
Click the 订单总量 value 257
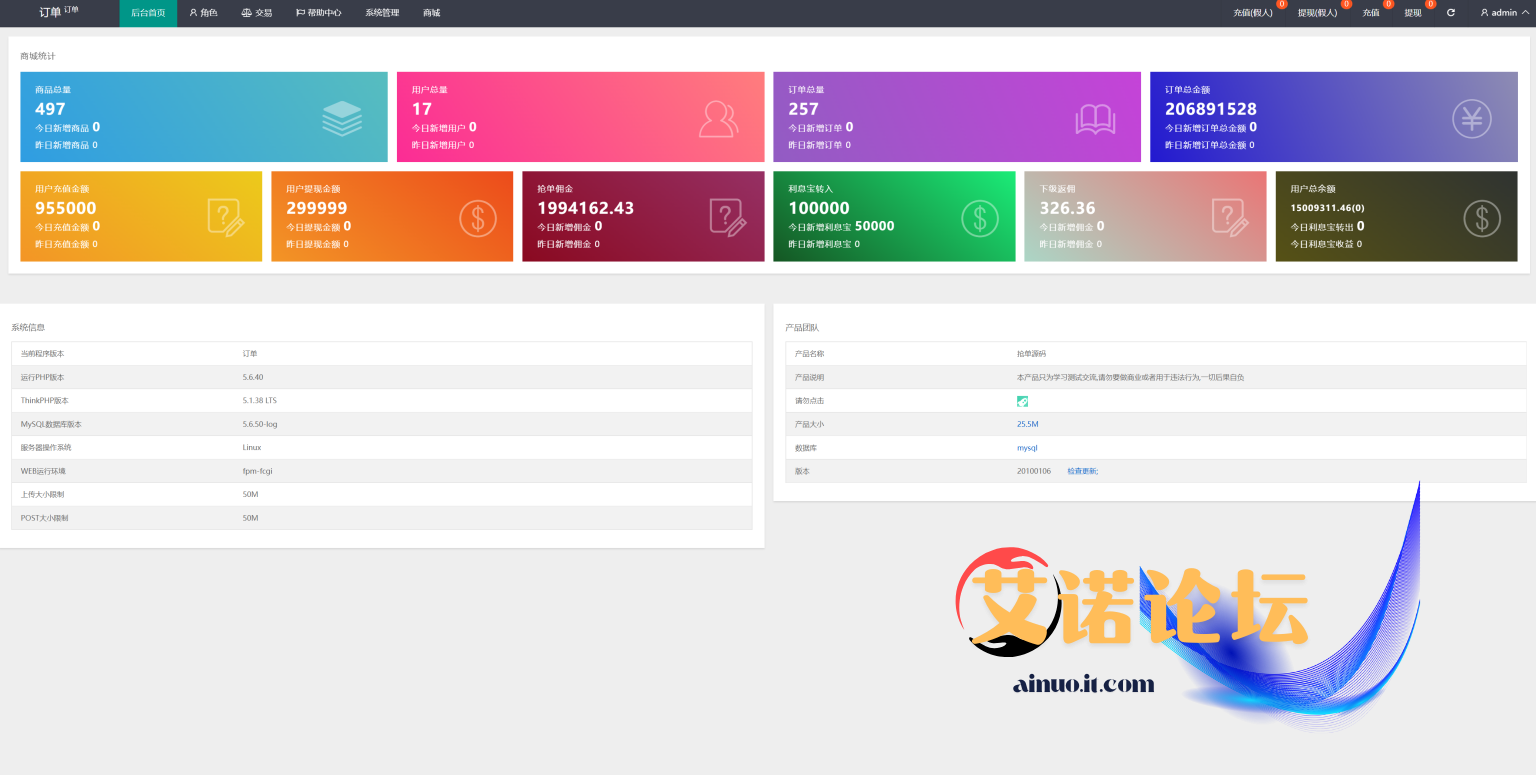pyautogui.click(x=803, y=109)
